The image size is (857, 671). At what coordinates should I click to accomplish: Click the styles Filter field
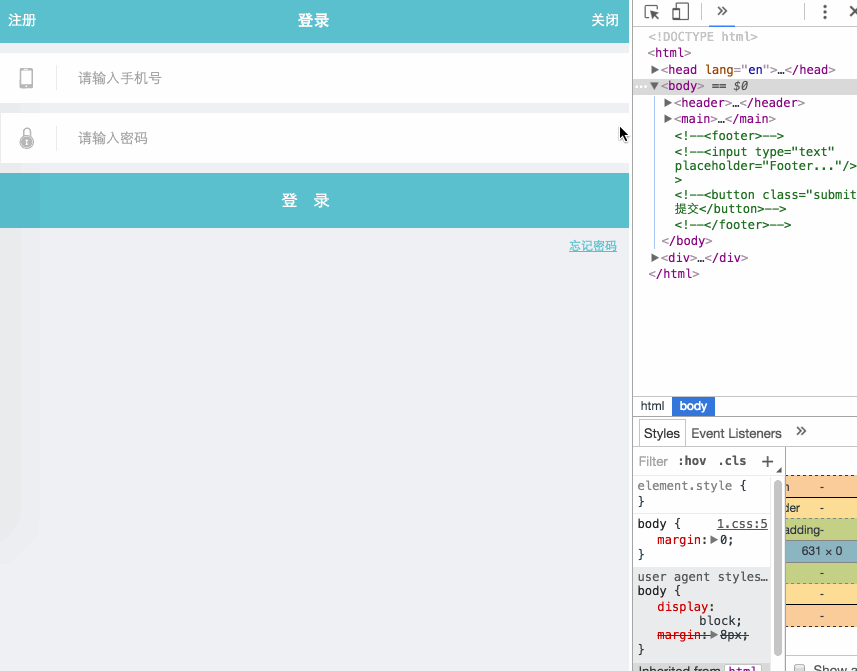pyautogui.click(x=654, y=462)
